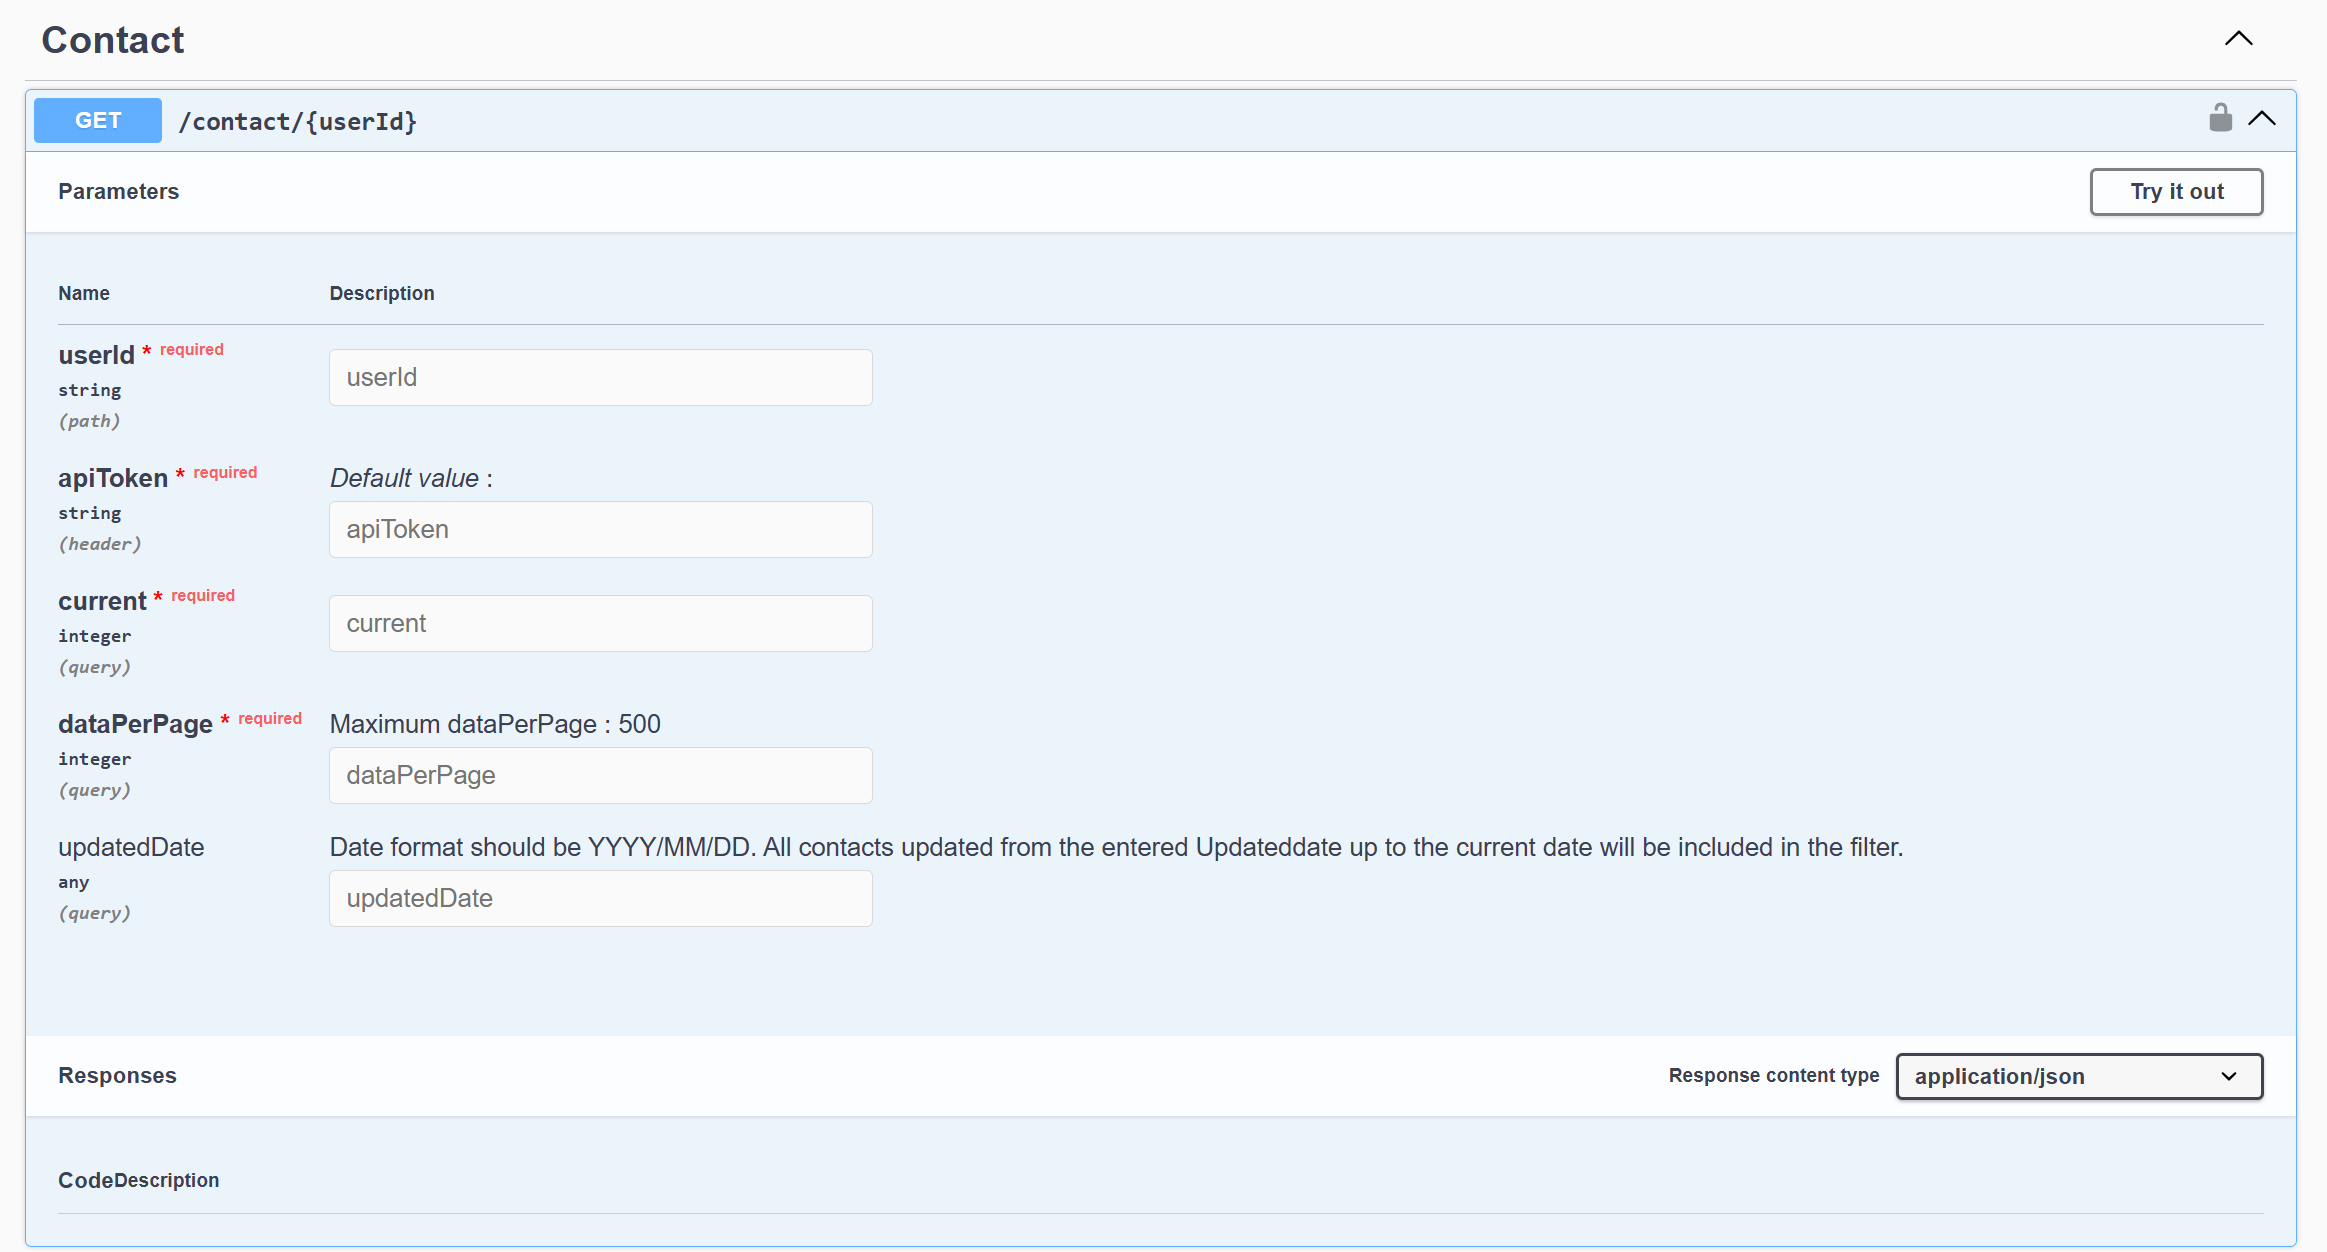
Task: Open the Response content type dropdown
Action: click(2078, 1076)
